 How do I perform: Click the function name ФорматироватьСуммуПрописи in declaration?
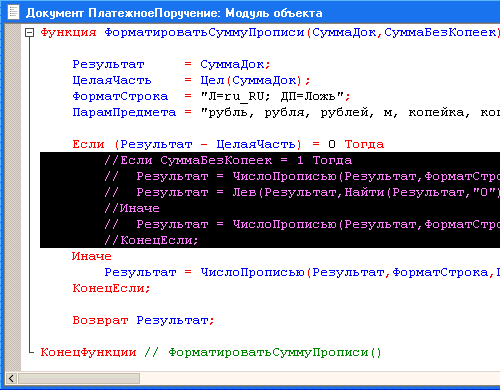tap(205, 33)
